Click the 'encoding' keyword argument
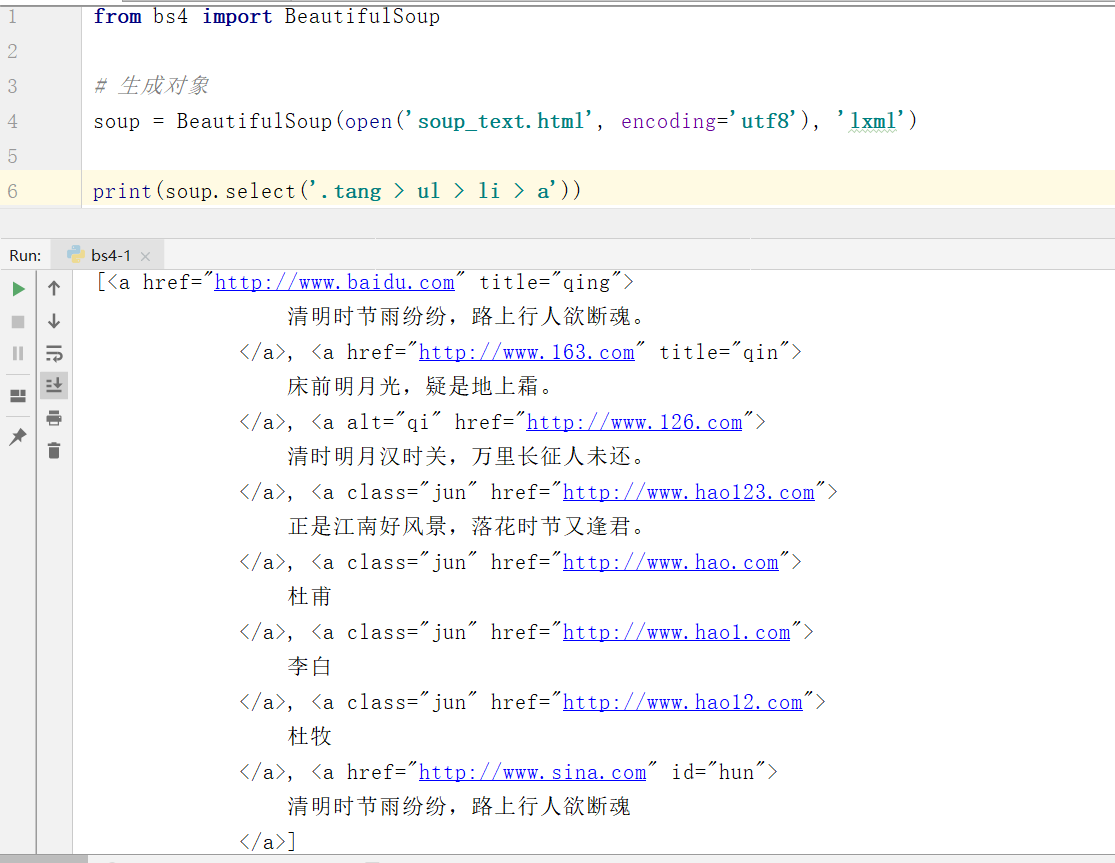 point(668,121)
